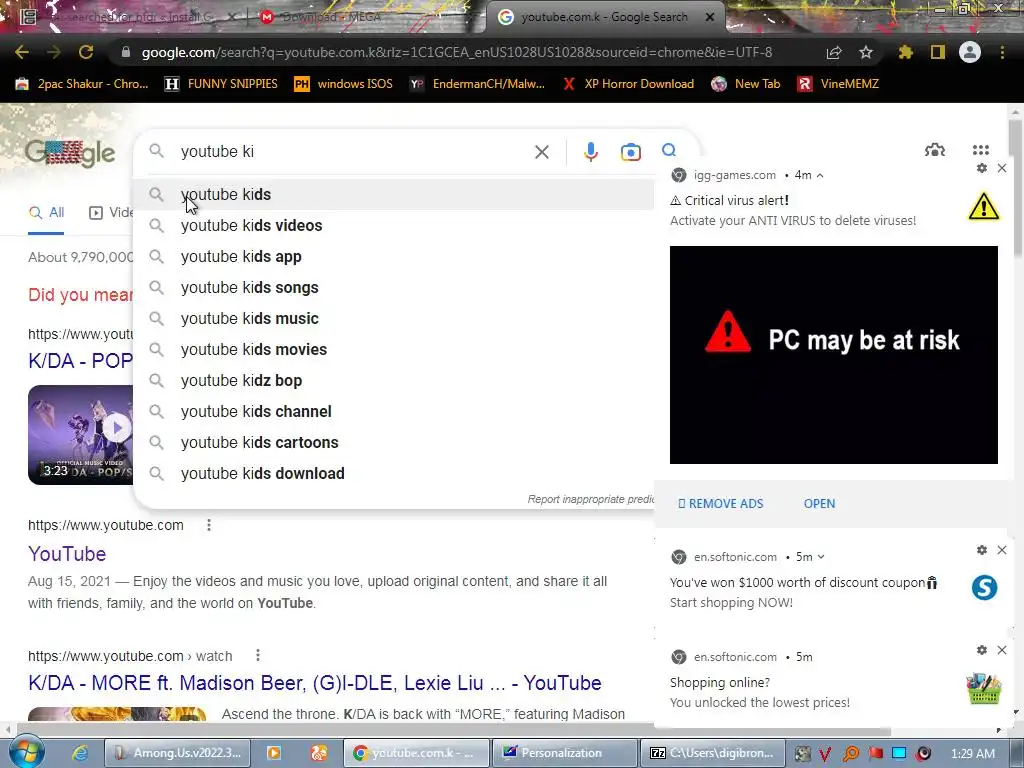
Task: Dismiss the $1000 coupon notification
Action: click(x=1002, y=550)
